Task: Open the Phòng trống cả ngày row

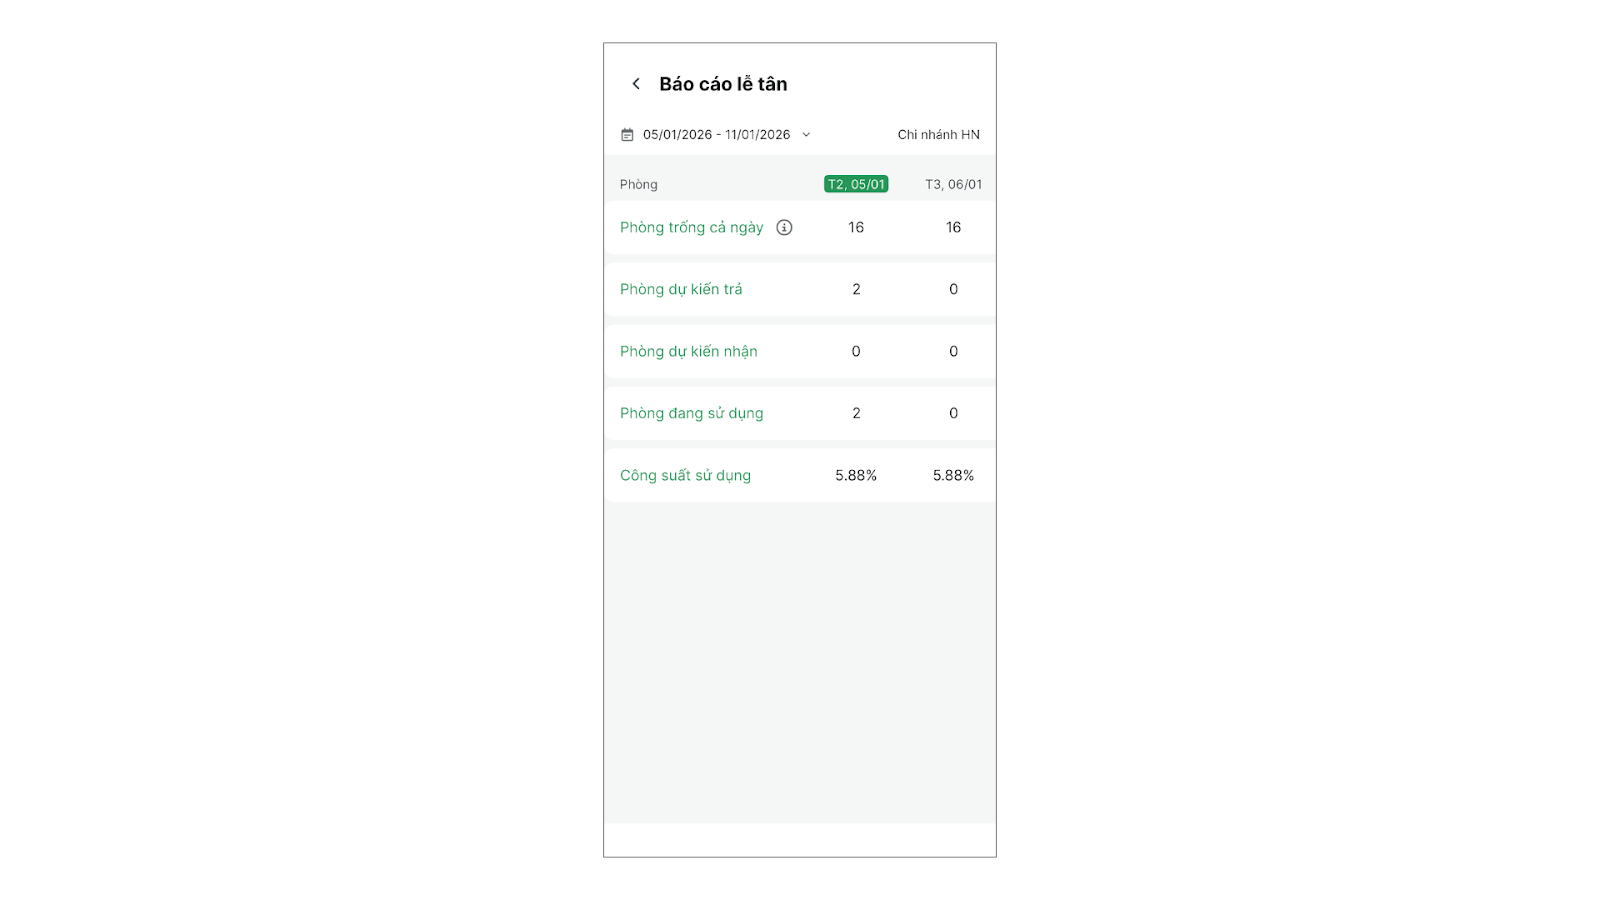Action: [x=691, y=228]
